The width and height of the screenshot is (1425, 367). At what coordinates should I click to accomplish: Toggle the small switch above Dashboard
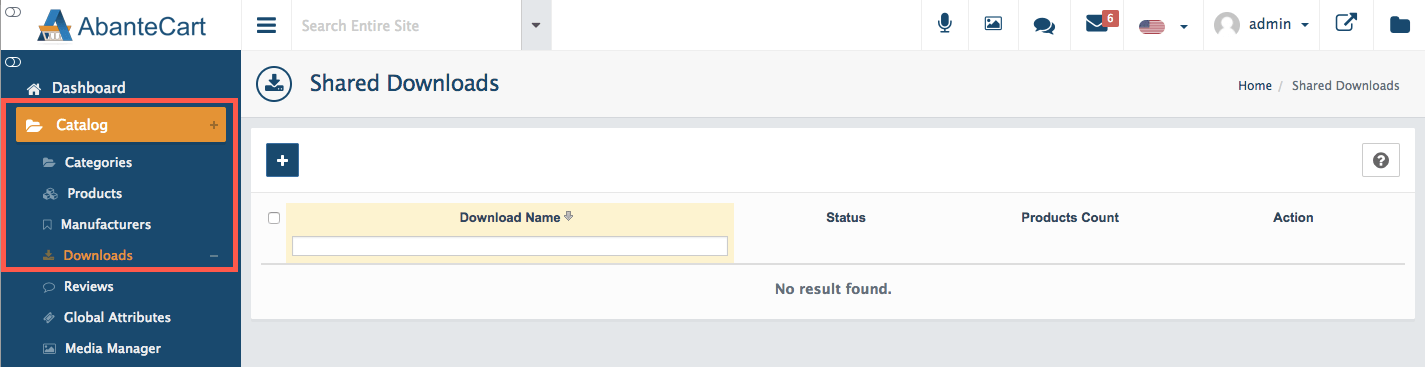click(x=13, y=62)
